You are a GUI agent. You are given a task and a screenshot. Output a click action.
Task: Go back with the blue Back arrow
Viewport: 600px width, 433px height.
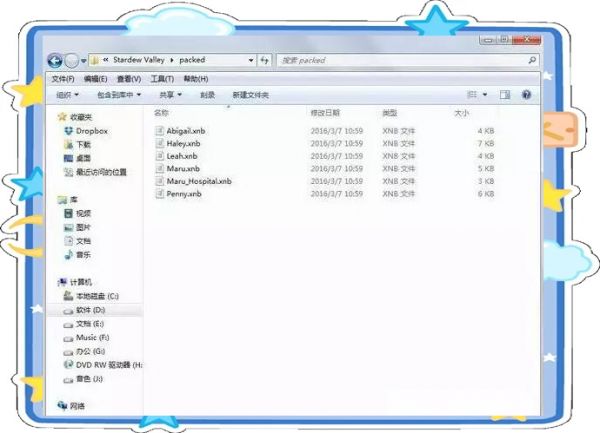[55, 60]
